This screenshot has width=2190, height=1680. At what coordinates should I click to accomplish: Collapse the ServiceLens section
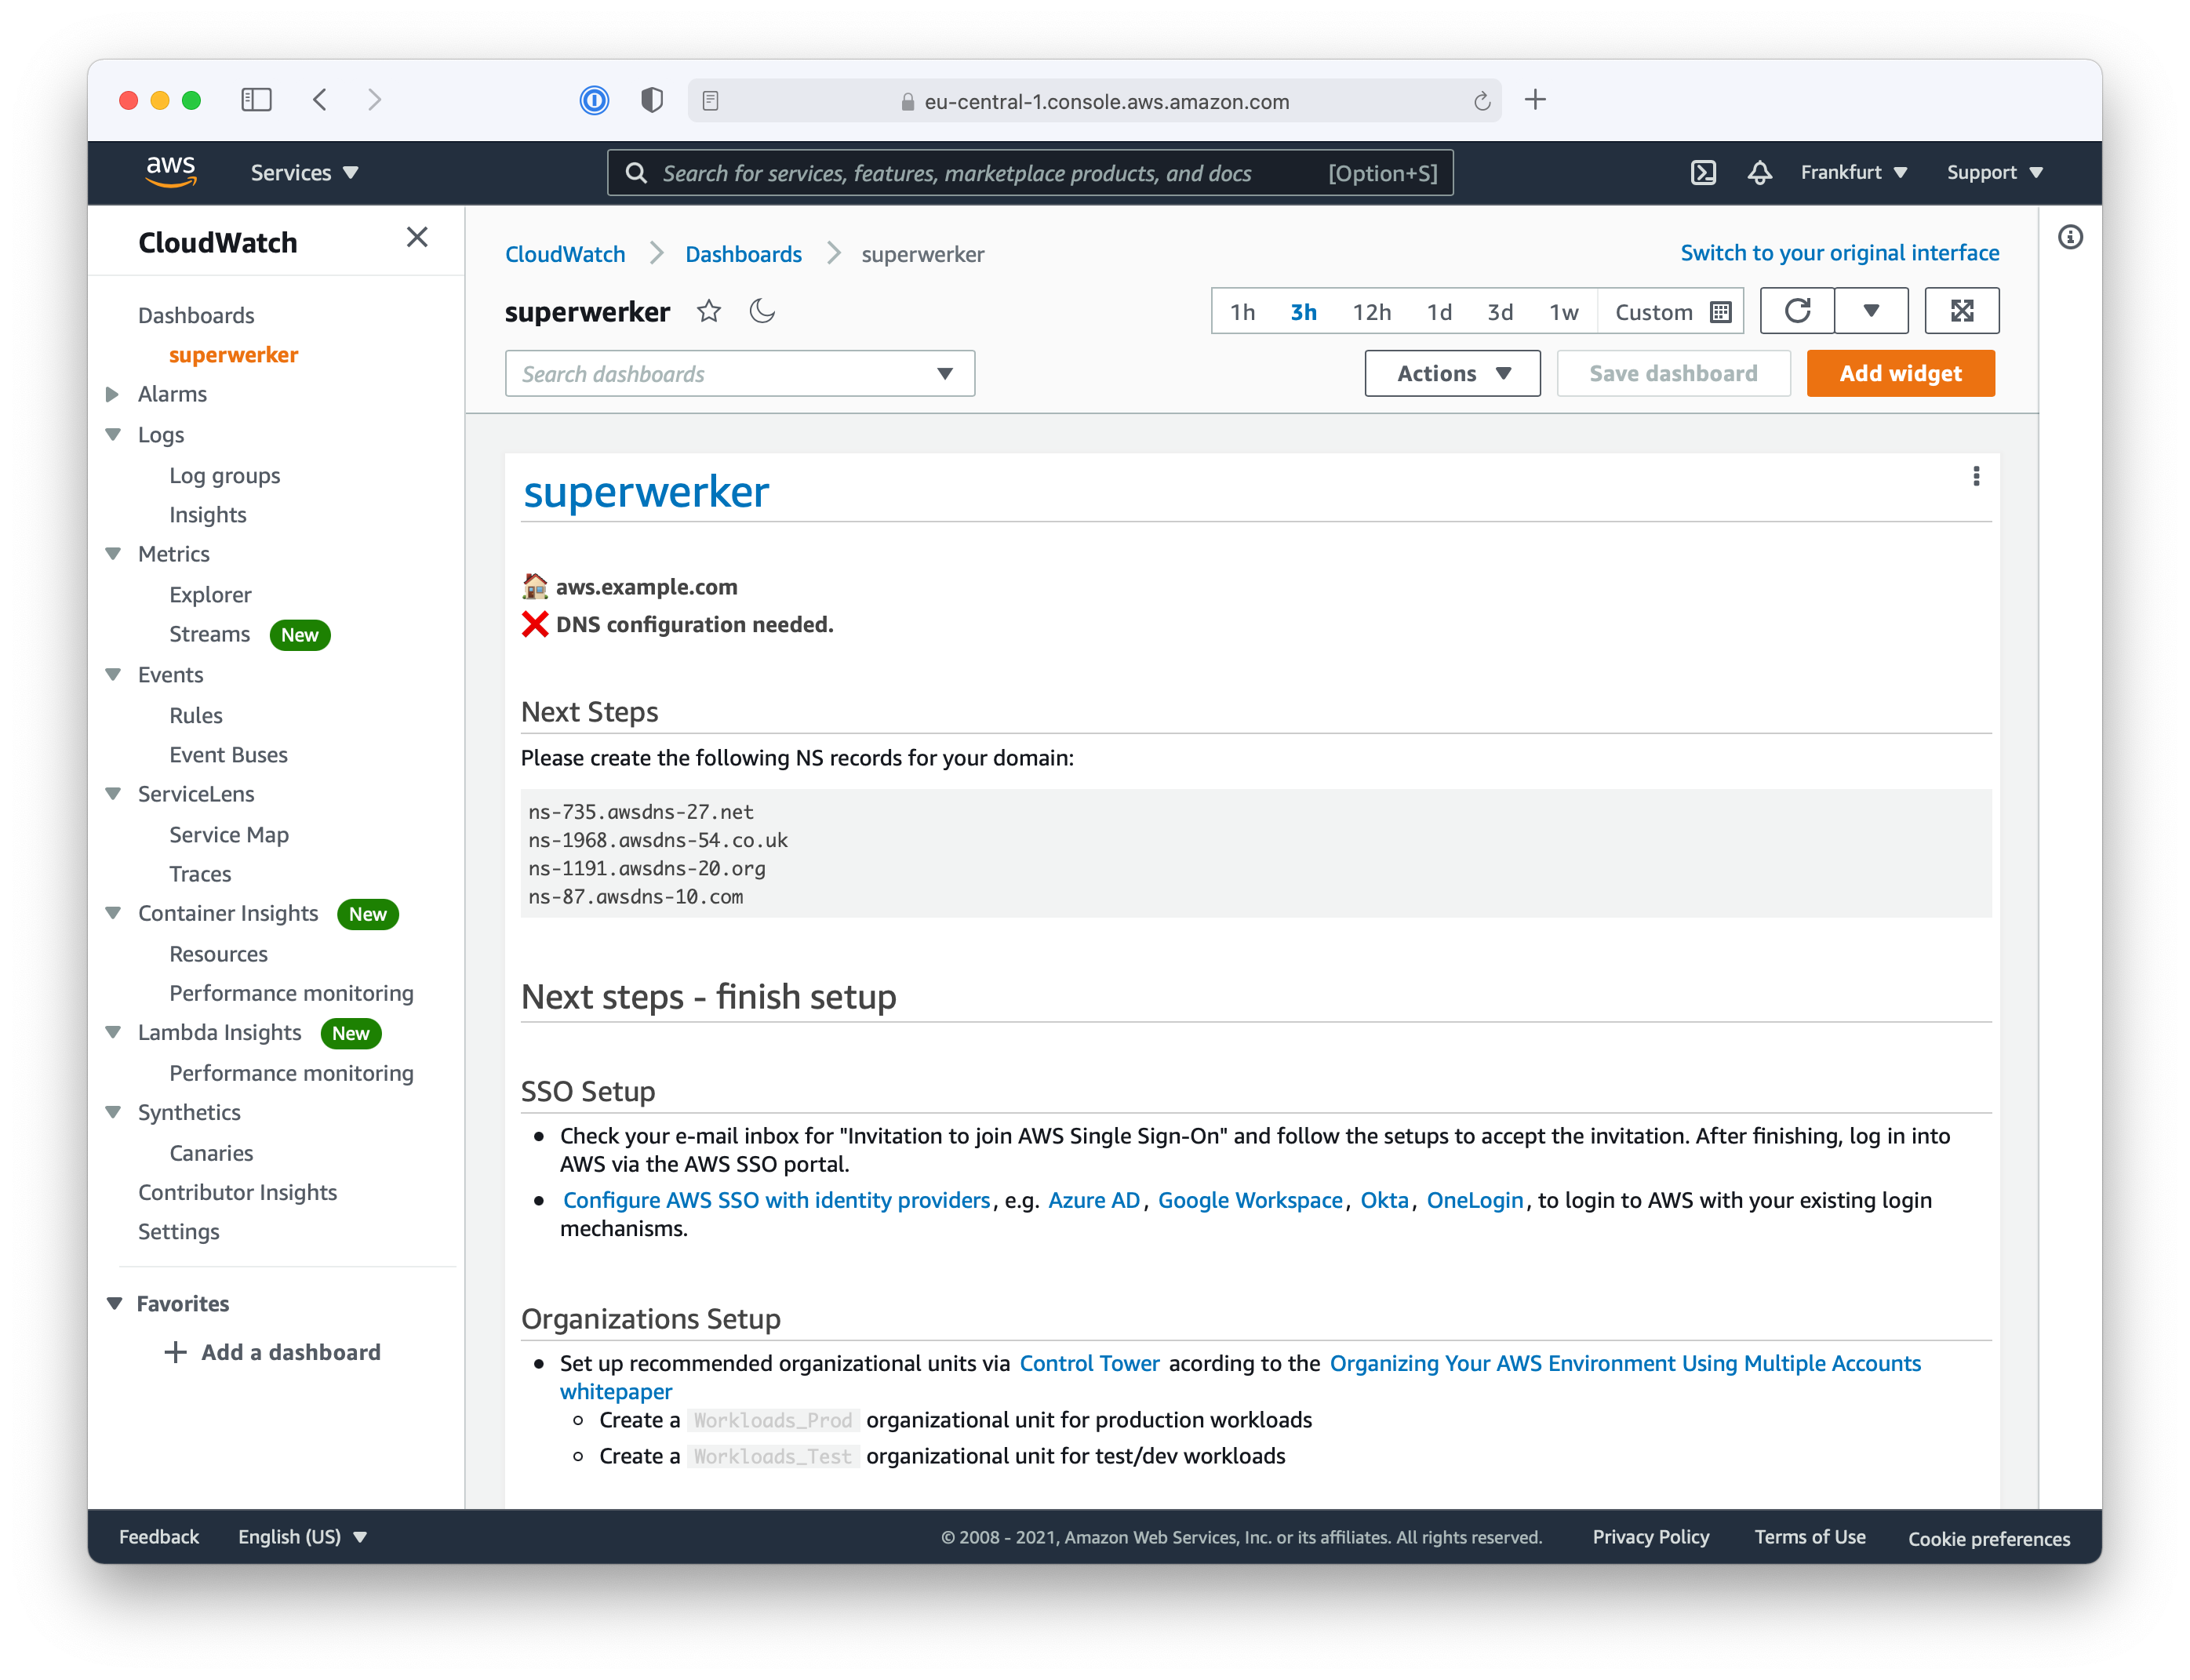[x=113, y=793]
